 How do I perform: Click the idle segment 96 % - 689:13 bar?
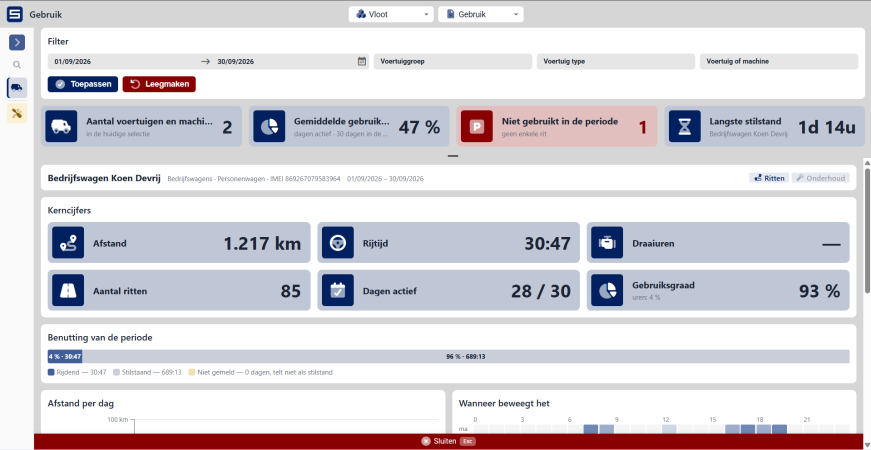click(465, 357)
